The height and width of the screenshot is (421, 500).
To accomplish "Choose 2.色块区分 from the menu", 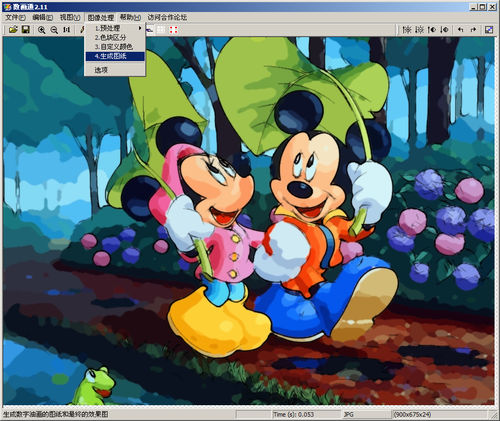I will click(x=115, y=37).
